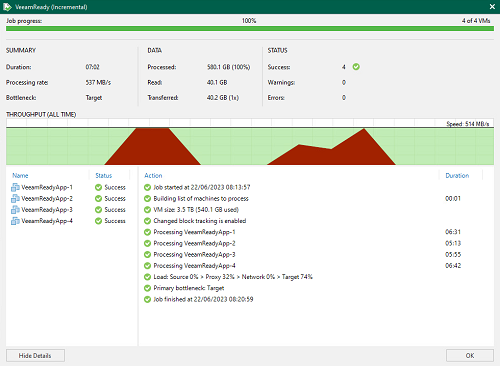Click the 'THROUGHPUT (ALL TIME)' heading

(41, 114)
